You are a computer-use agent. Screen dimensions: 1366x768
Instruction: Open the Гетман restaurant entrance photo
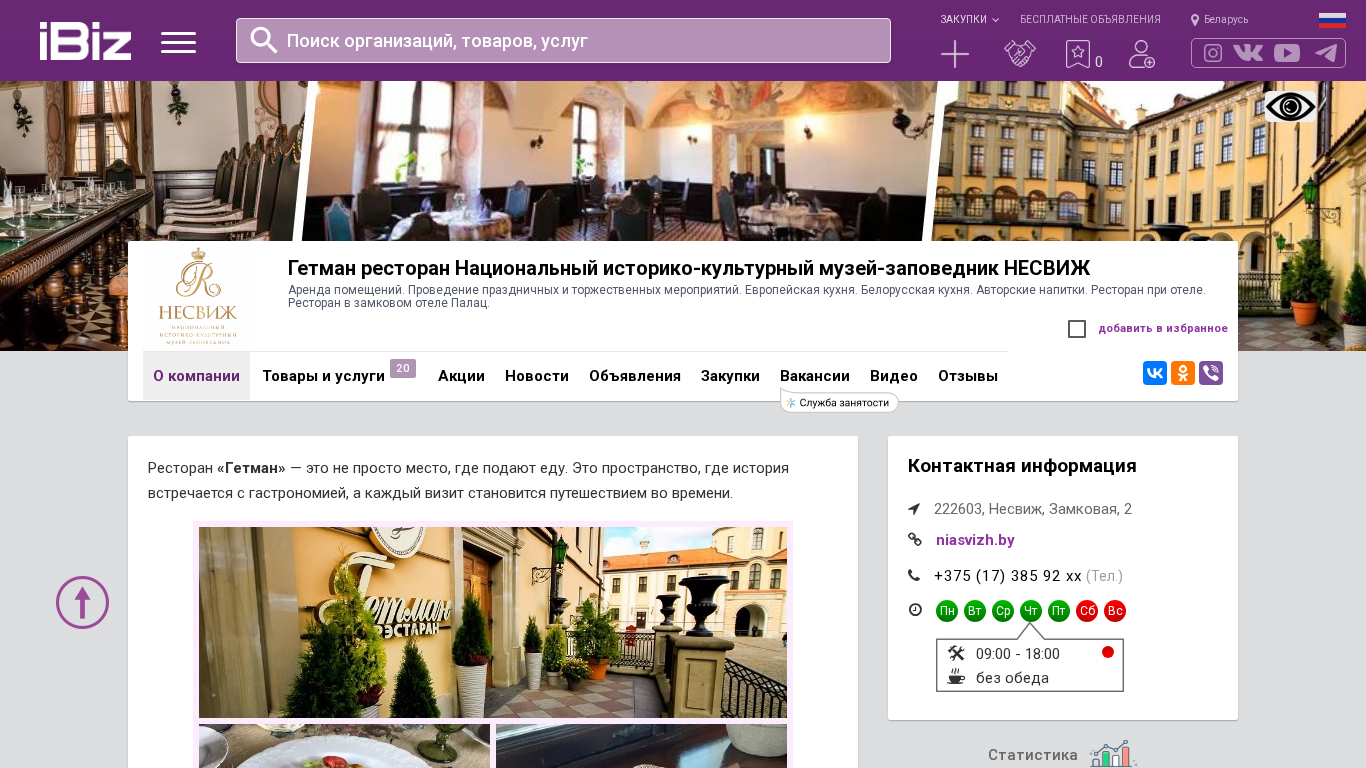click(x=493, y=622)
